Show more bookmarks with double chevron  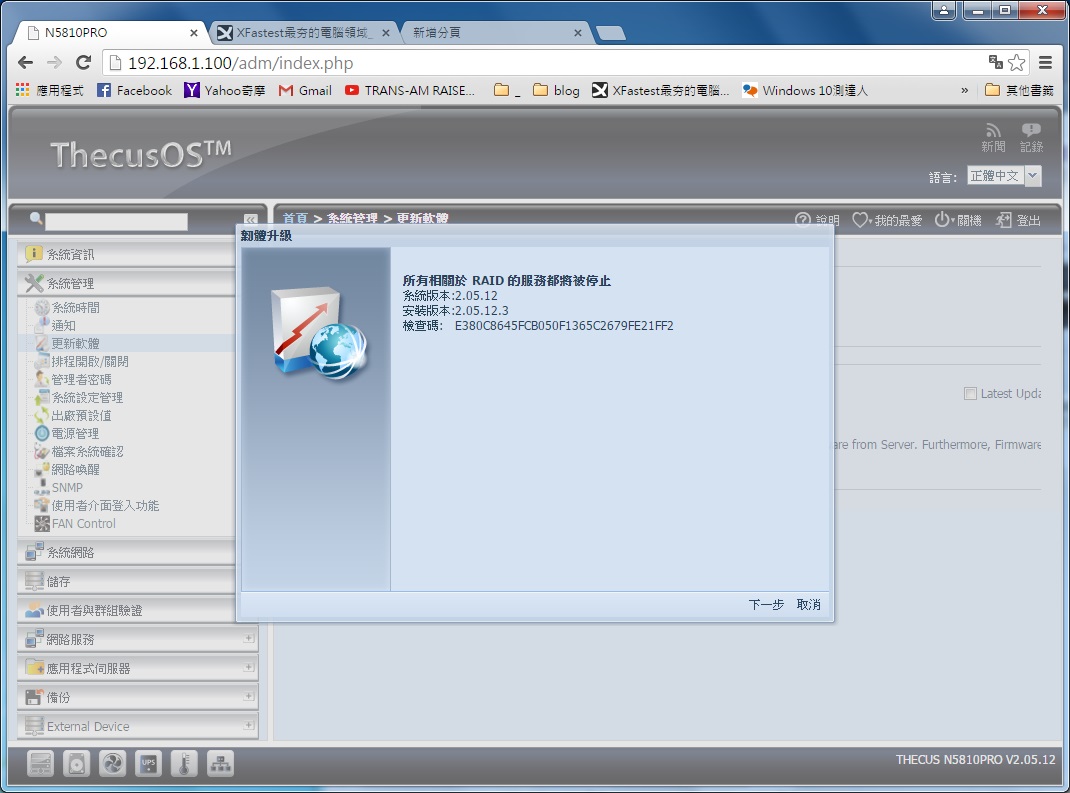click(964, 90)
